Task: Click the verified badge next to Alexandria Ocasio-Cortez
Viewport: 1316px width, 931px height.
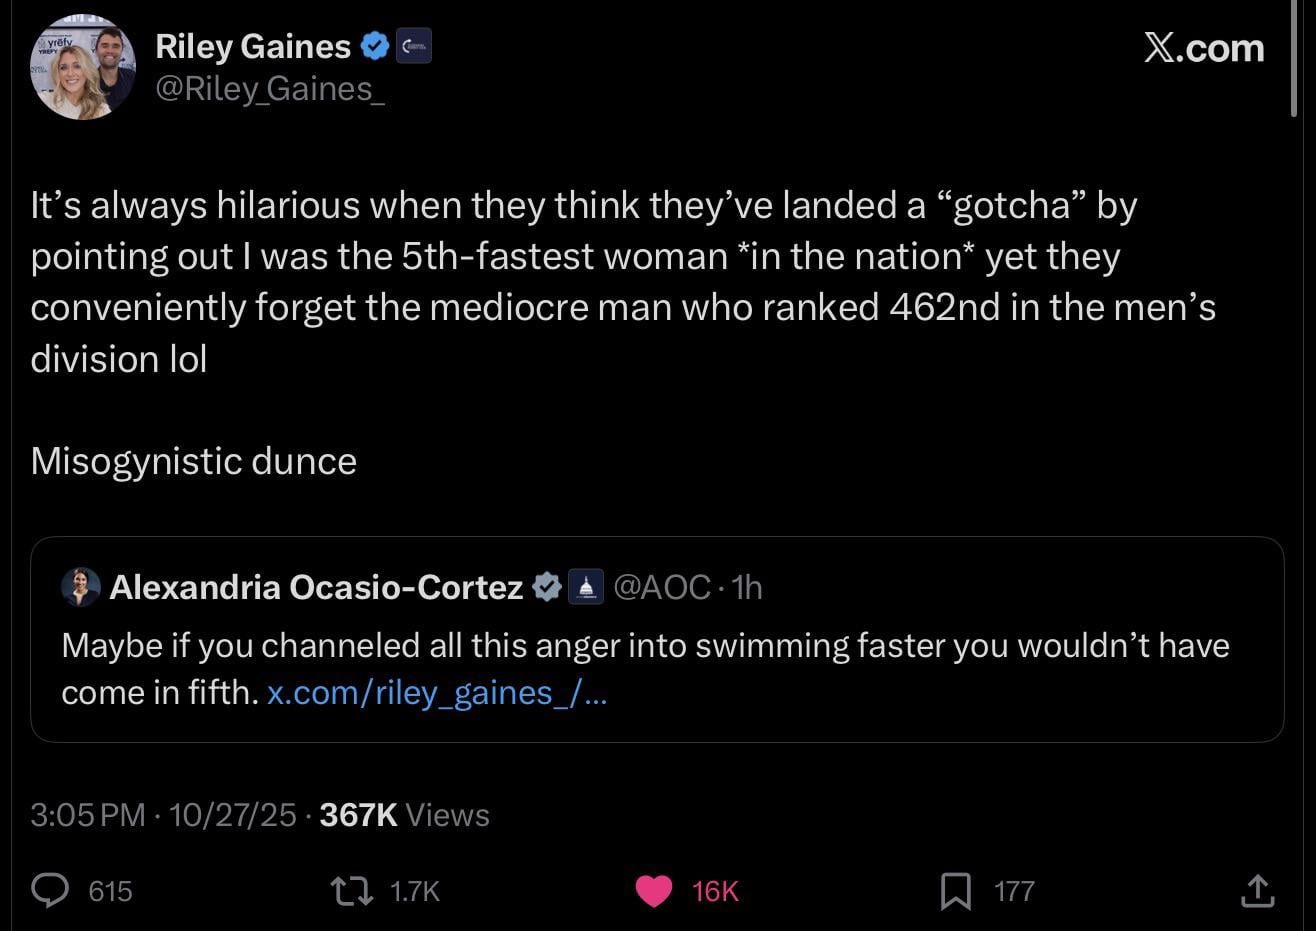Action: [x=546, y=587]
